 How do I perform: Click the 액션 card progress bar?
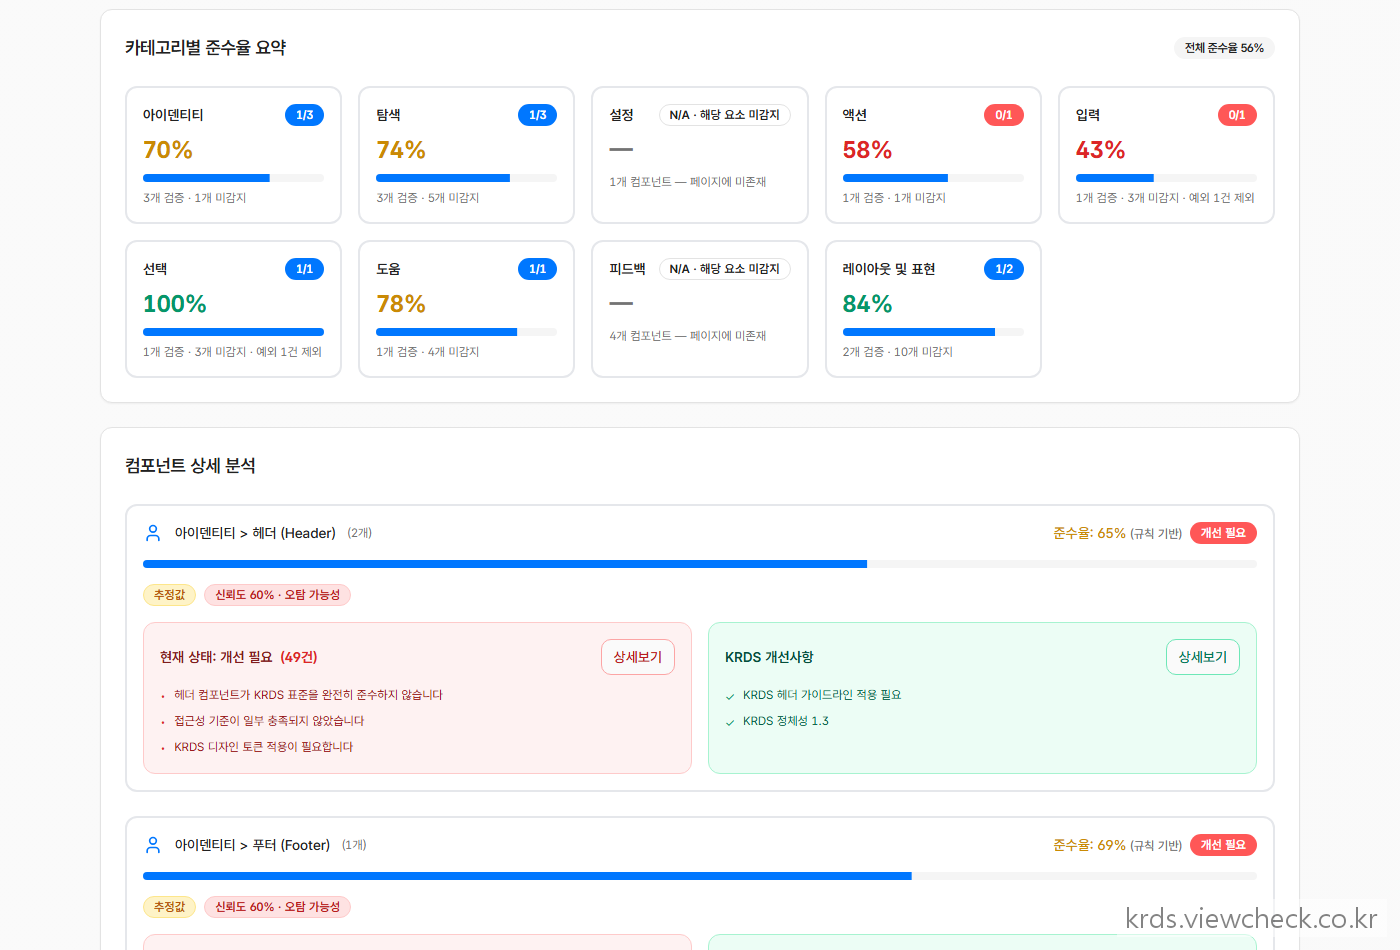(933, 178)
